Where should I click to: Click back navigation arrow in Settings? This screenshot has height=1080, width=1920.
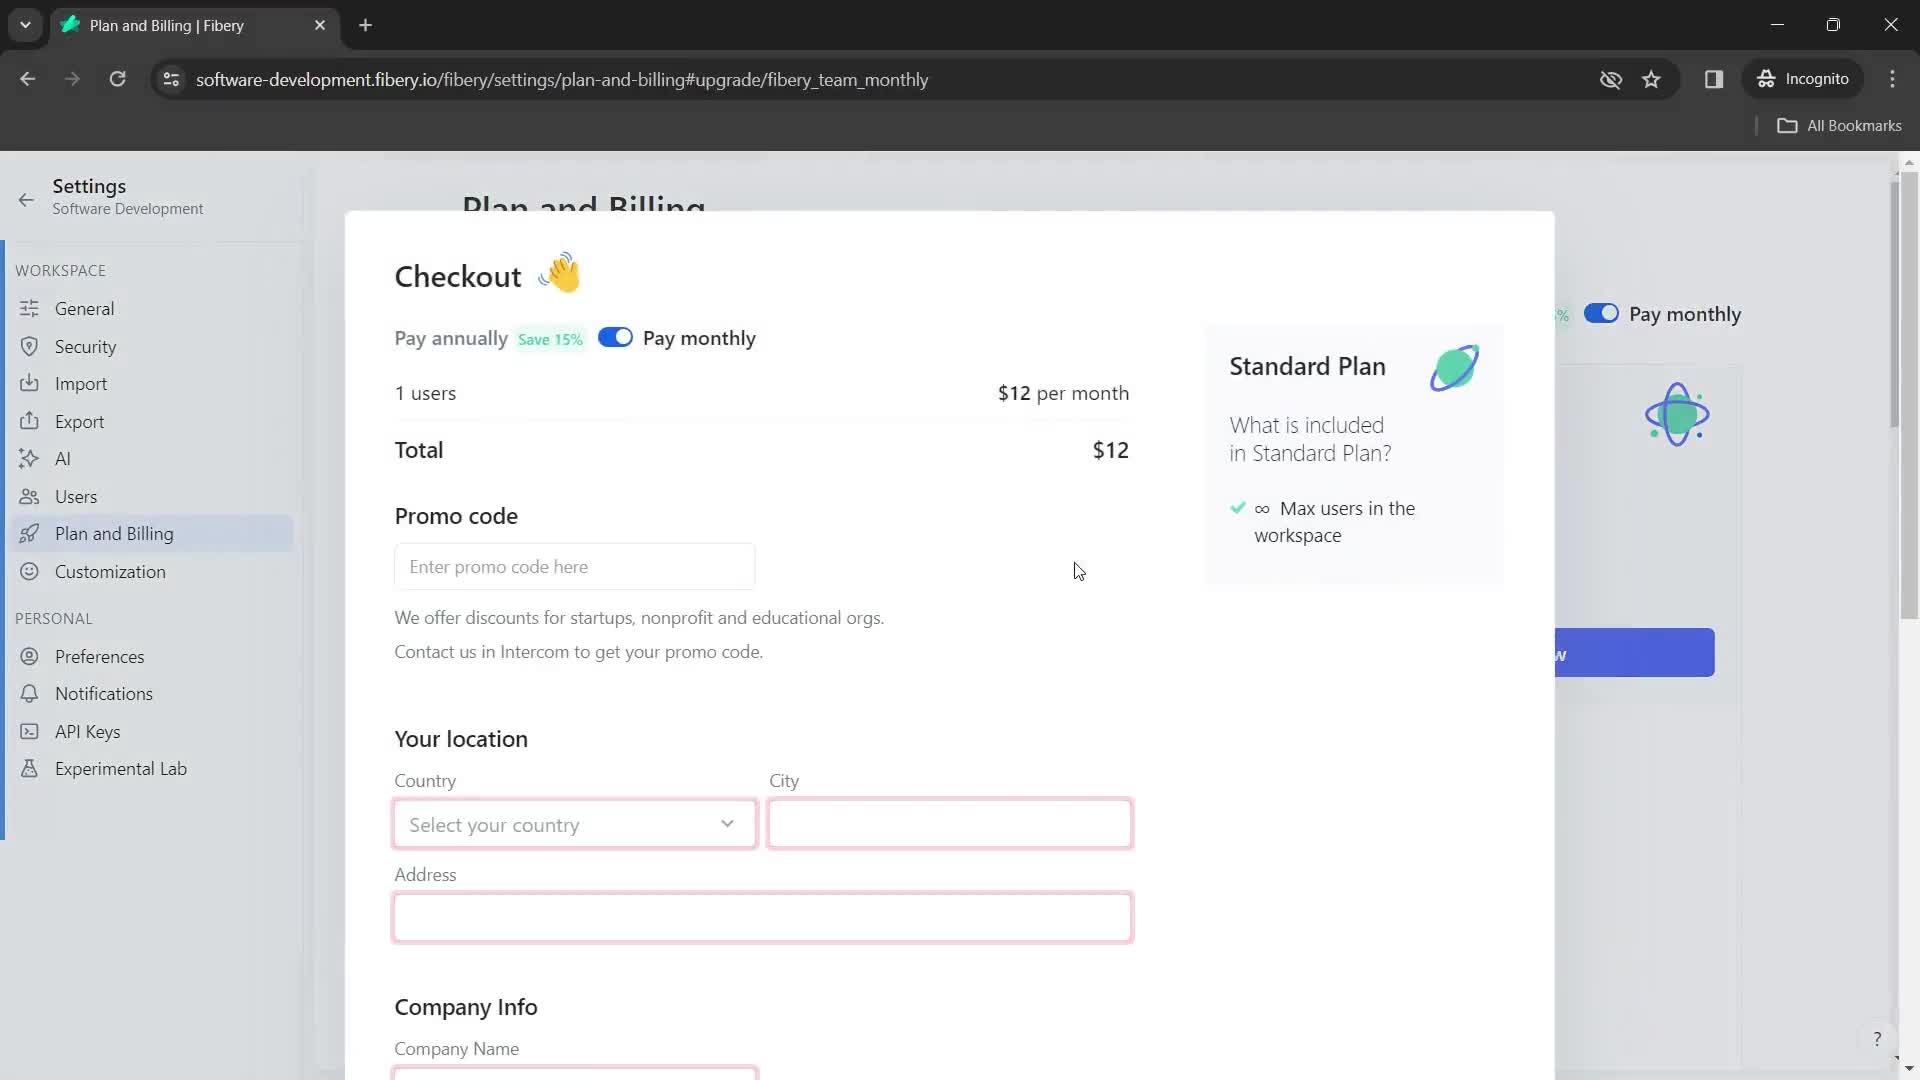click(x=26, y=198)
